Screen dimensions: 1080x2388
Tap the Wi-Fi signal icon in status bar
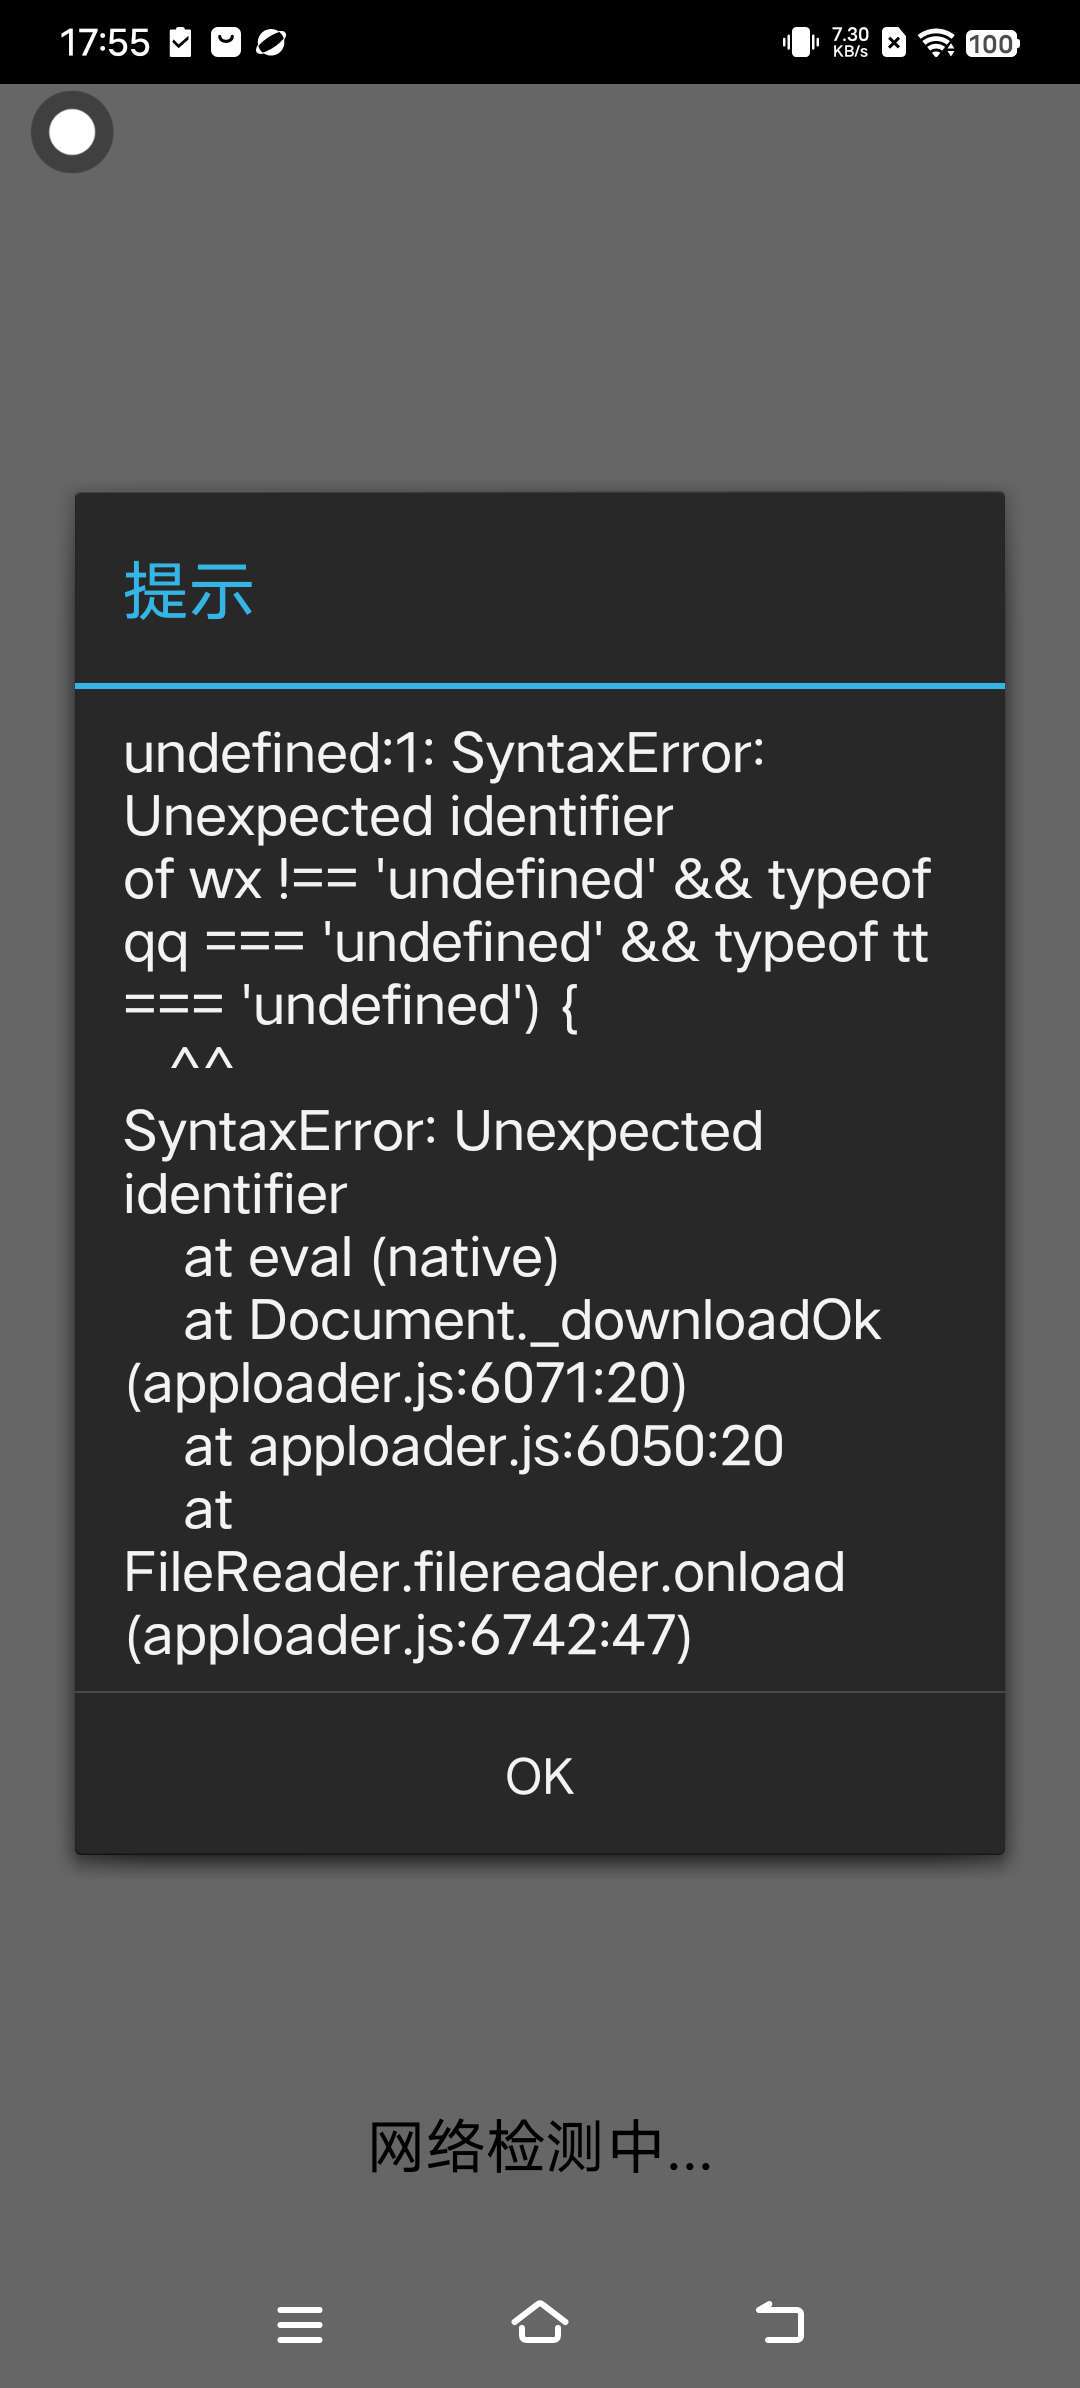pos(937,43)
